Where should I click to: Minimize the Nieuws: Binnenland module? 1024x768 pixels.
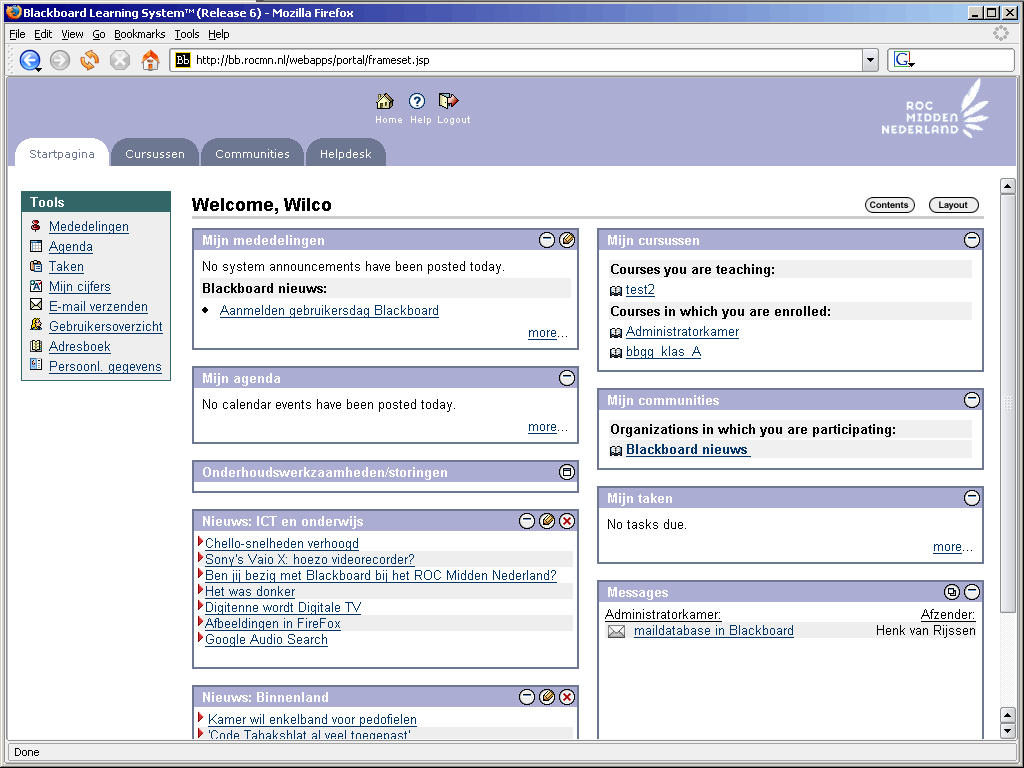tap(527, 697)
